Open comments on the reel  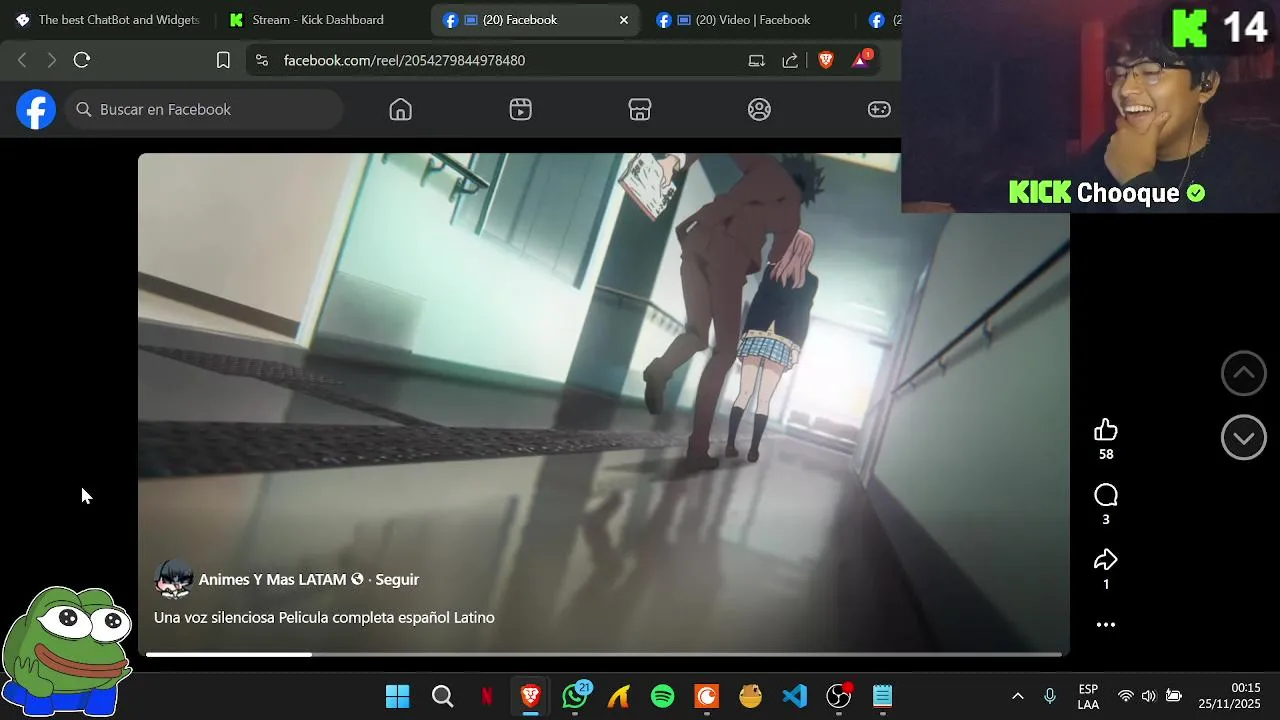pyautogui.click(x=1106, y=495)
